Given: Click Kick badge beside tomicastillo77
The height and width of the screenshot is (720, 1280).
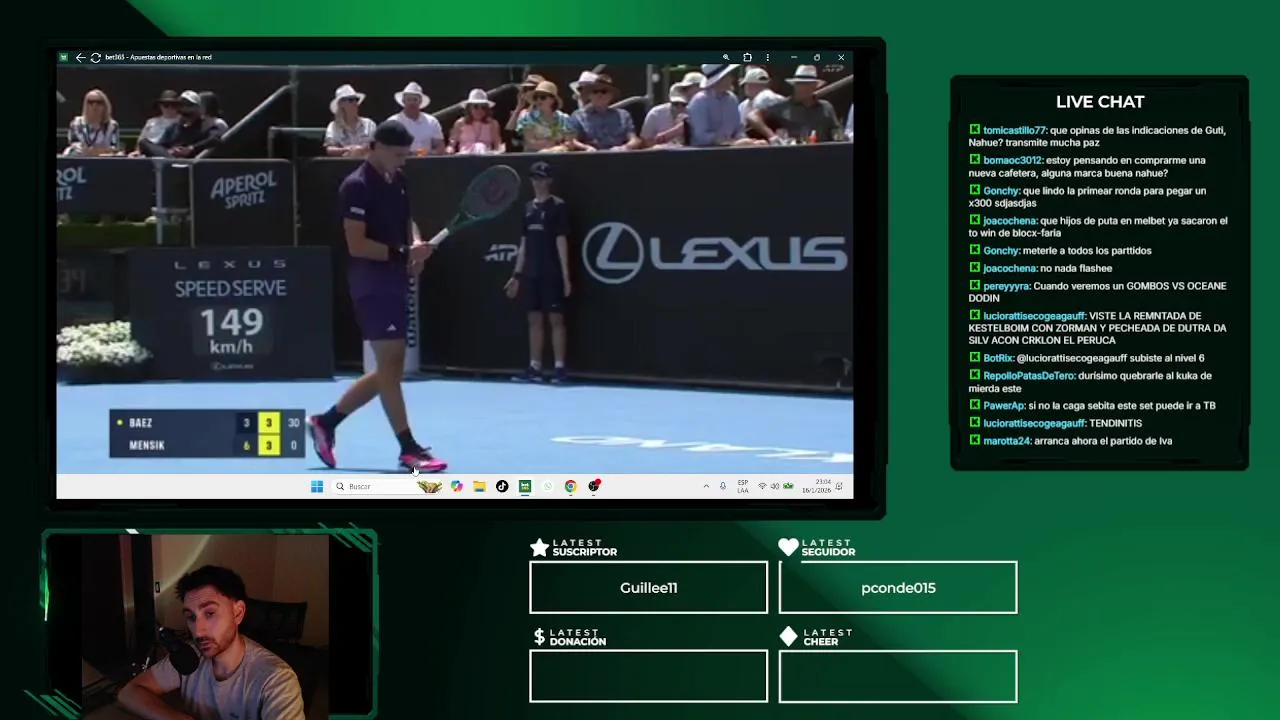Looking at the screenshot, I should [x=974, y=130].
